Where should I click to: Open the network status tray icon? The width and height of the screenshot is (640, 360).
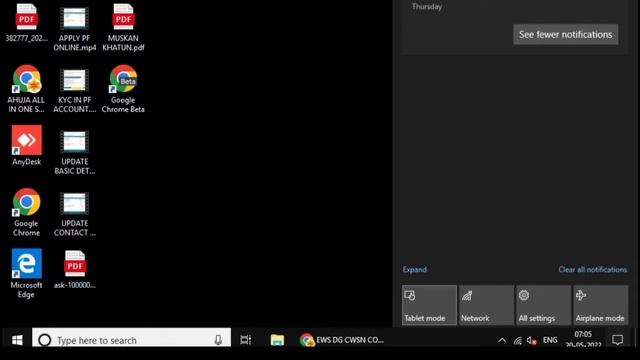[518, 340]
